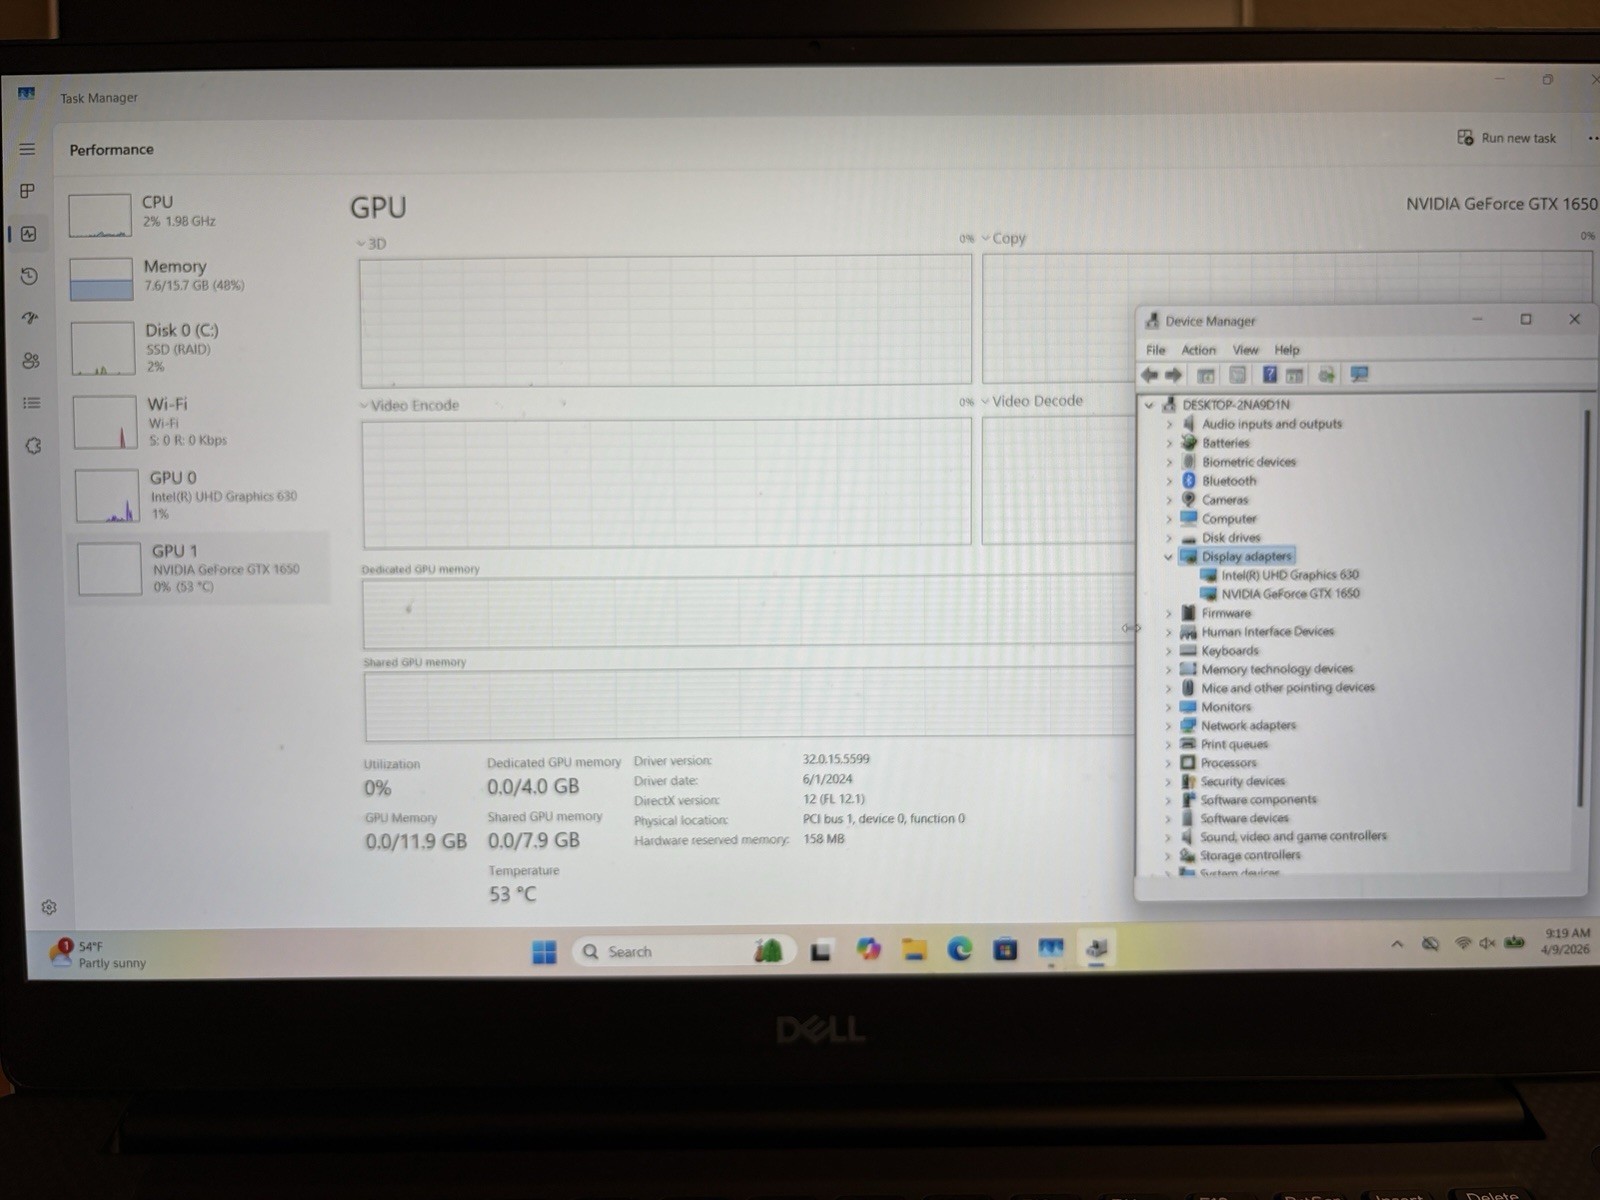
Task: Select GPU 0 Intel UHD Graphics item
Action: 200,495
